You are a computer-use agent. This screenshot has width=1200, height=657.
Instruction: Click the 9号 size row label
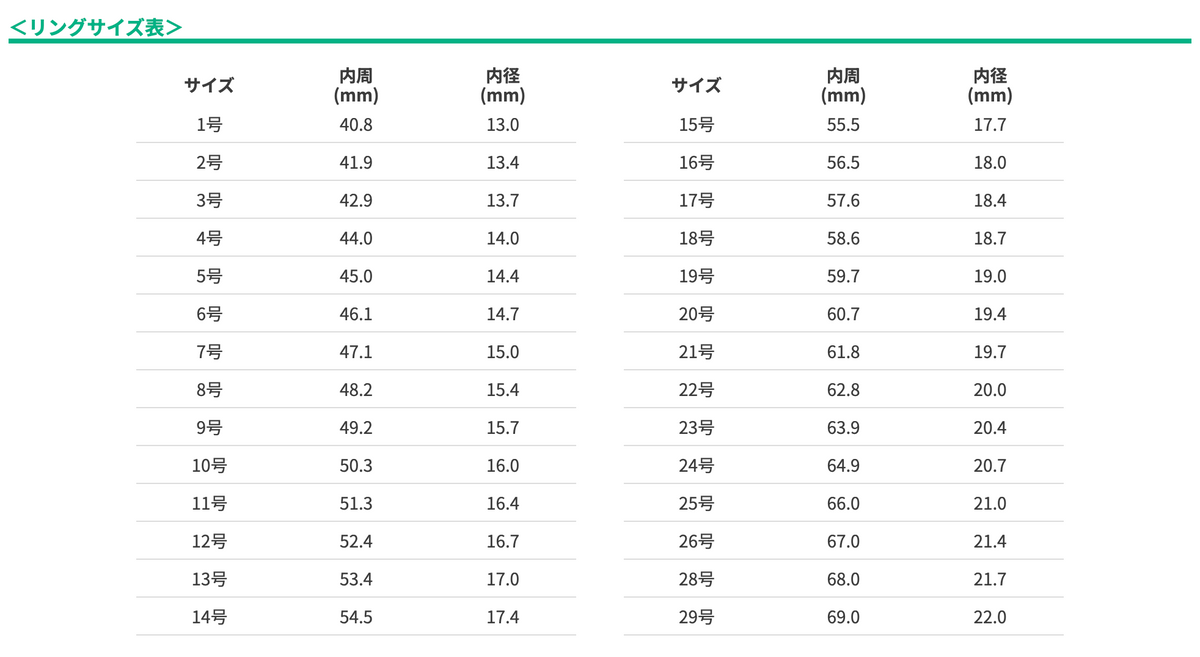coord(209,428)
